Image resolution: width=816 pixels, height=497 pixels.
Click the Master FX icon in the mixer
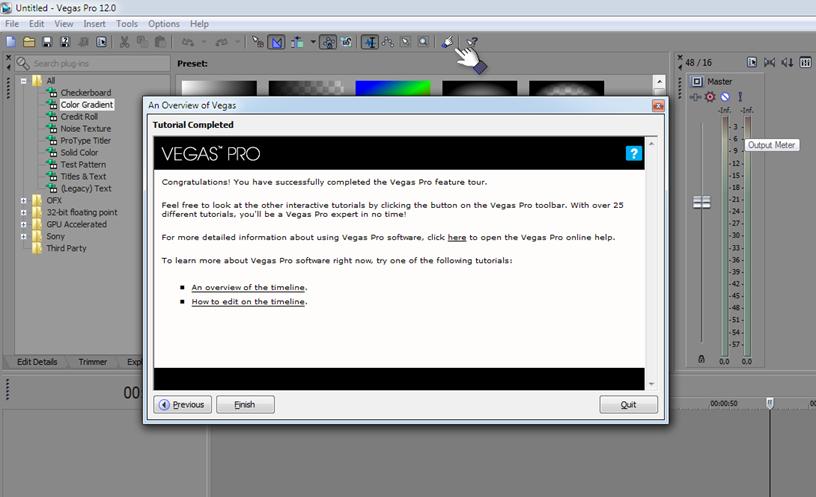click(695, 97)
